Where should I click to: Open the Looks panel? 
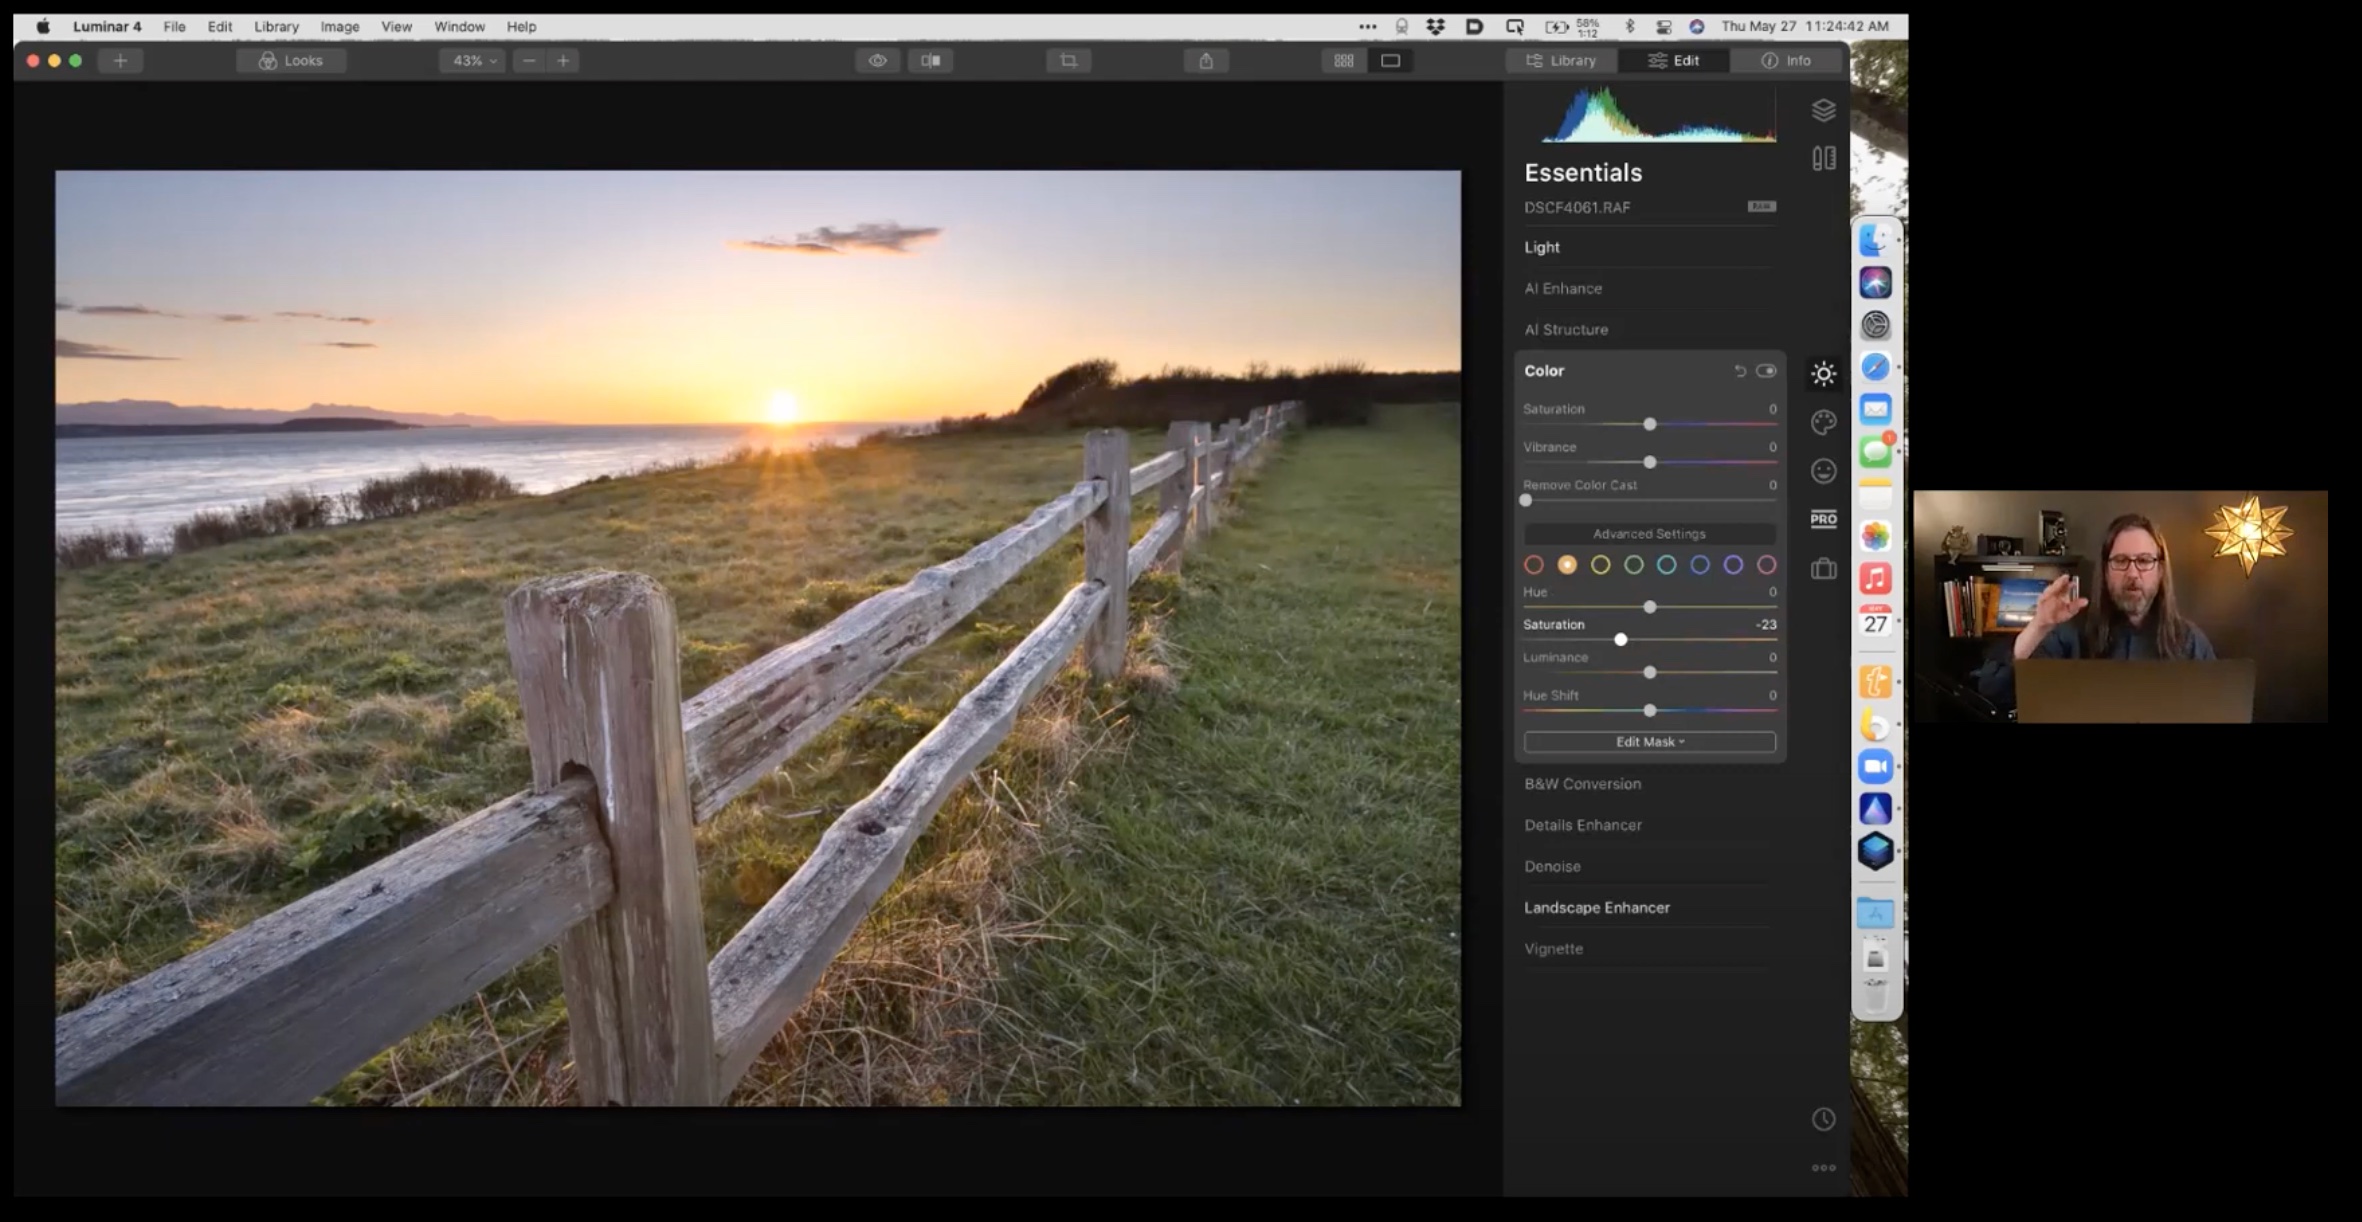pos(291,60)
